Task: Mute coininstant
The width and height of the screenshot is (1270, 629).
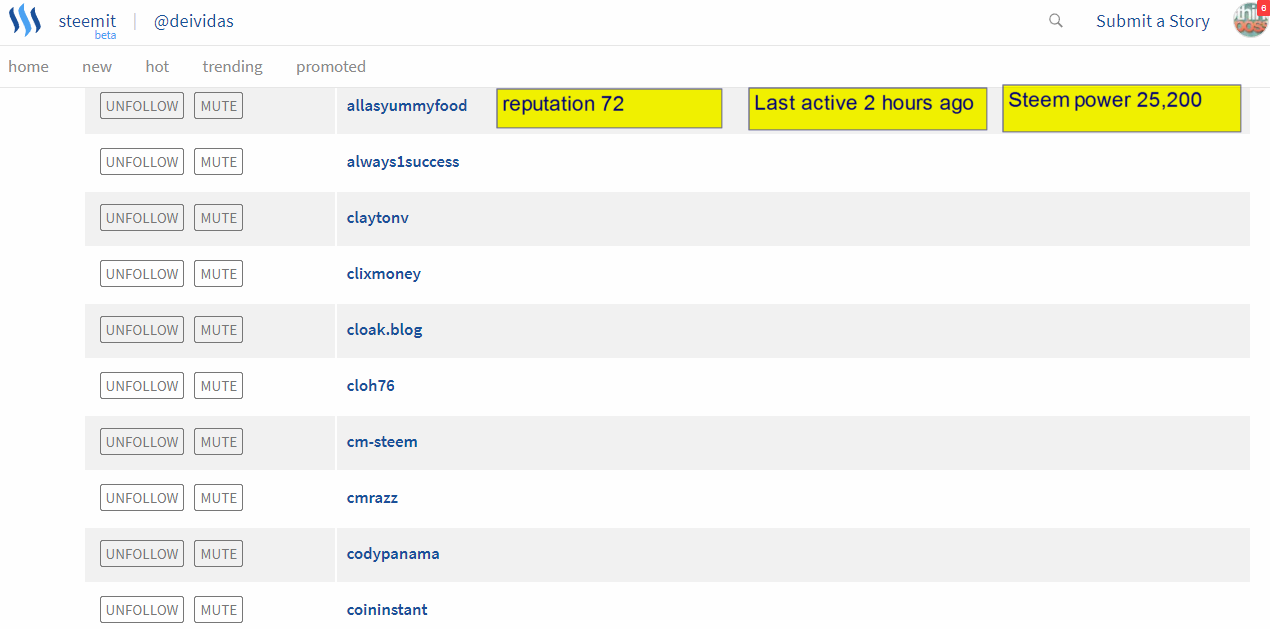Action: pos(218,610)
